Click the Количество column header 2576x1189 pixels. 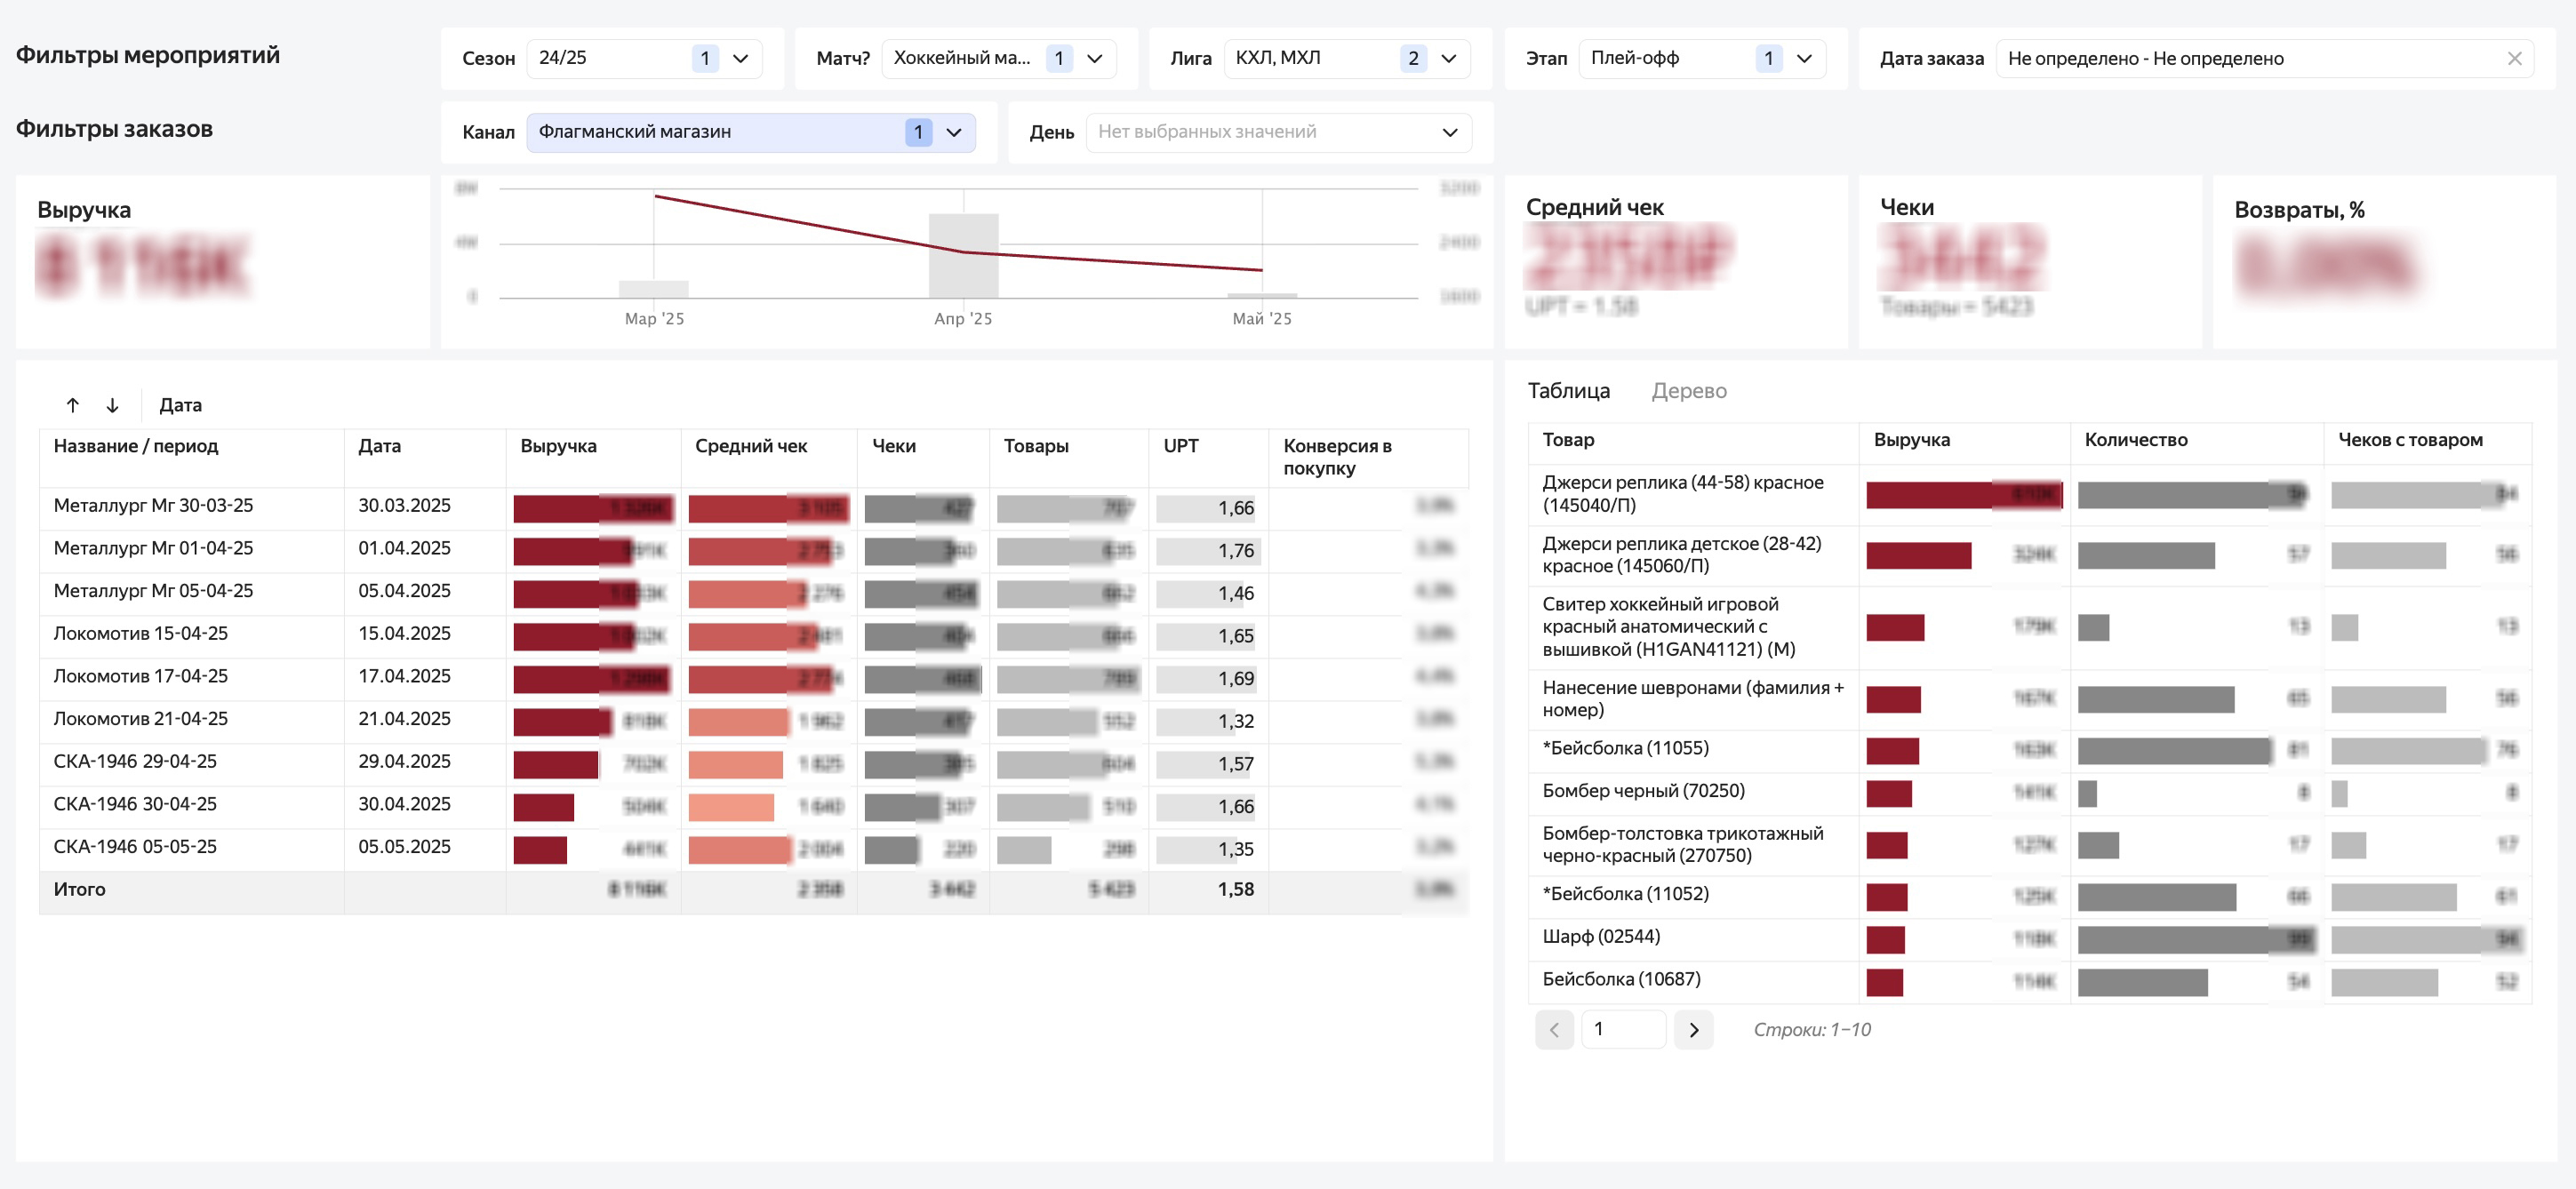(2135, 440)
